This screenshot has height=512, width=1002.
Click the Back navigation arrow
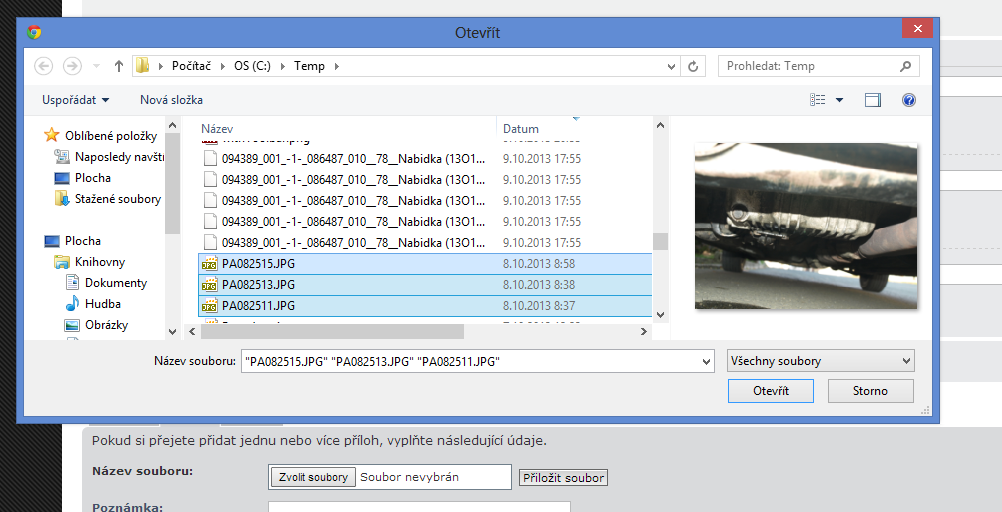(x=43, y=66)
